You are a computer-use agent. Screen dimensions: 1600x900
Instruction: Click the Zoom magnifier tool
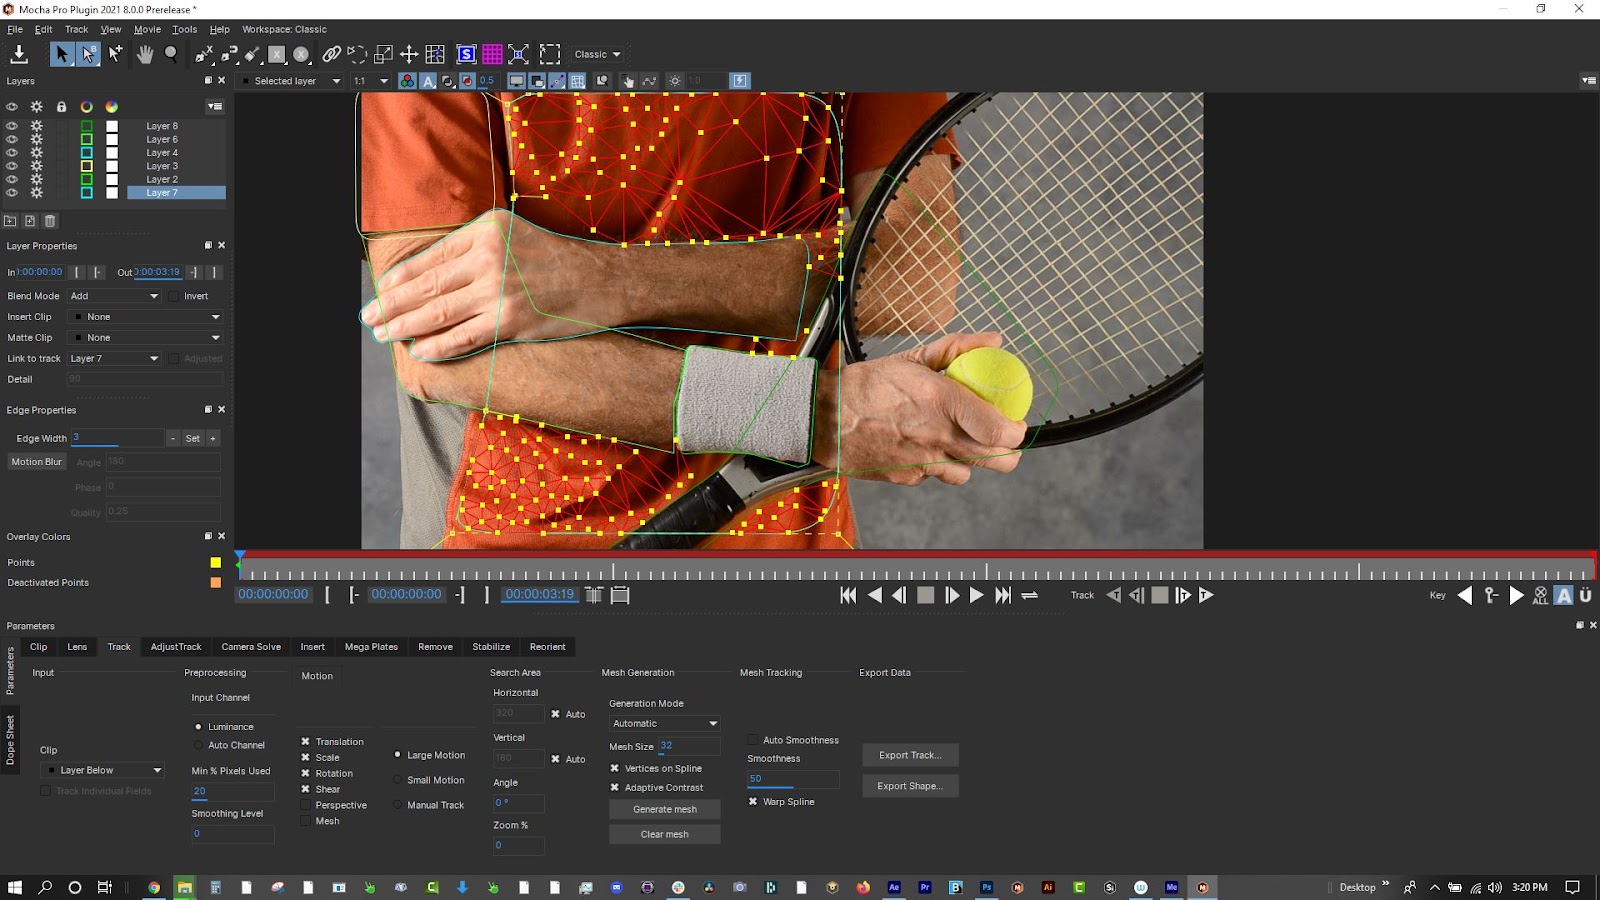171,54
